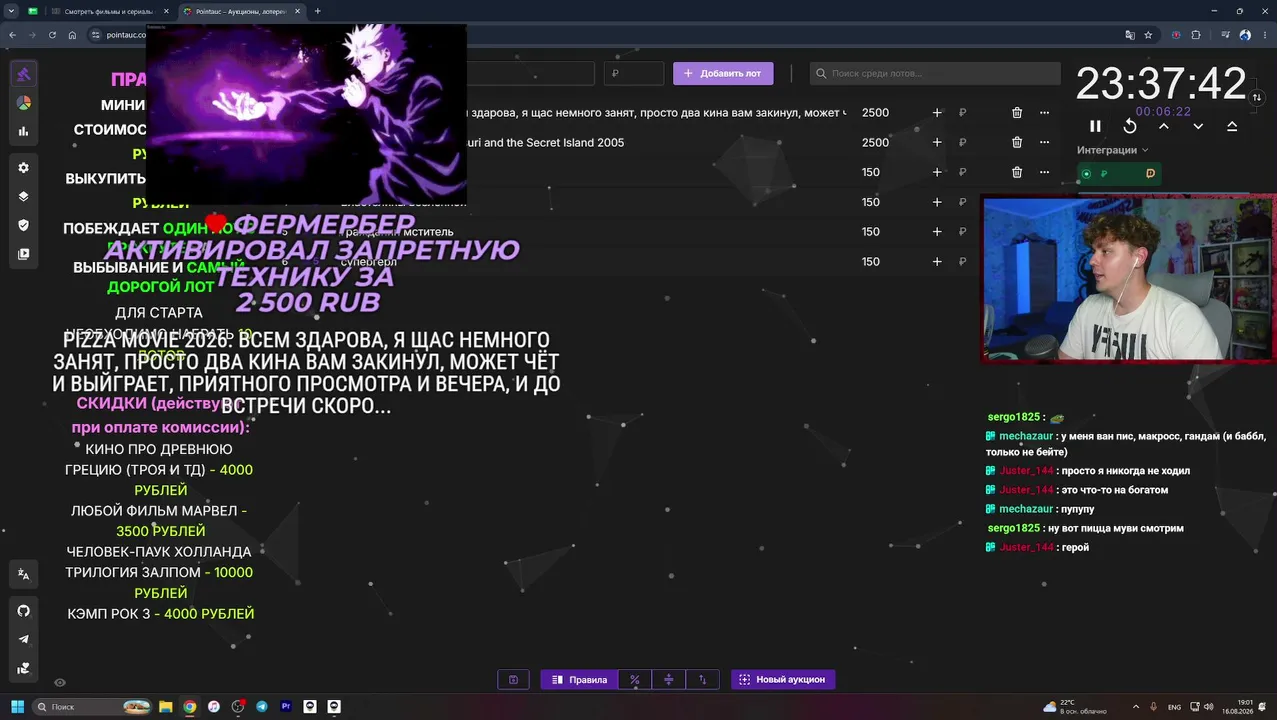Delete the third lot valued 150

[1017, 172]
